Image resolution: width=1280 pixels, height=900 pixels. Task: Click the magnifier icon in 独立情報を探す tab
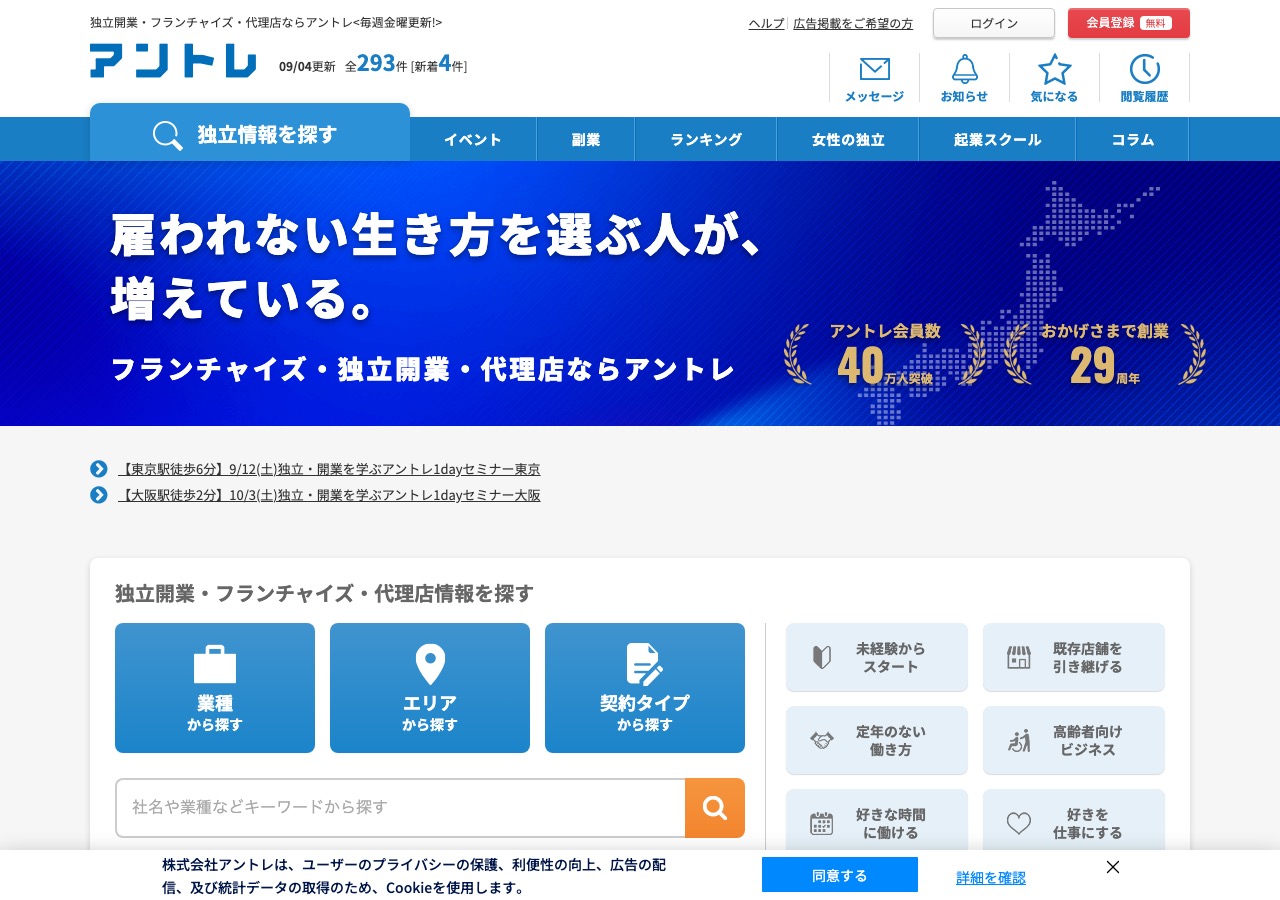click(x=167, y=135)
